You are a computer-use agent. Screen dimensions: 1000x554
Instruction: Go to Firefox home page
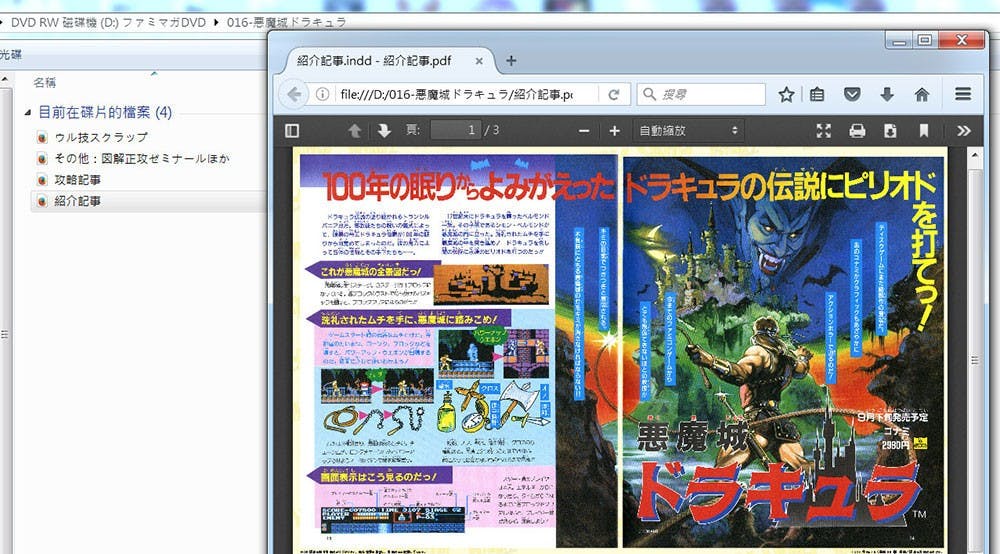click(922, 94)
